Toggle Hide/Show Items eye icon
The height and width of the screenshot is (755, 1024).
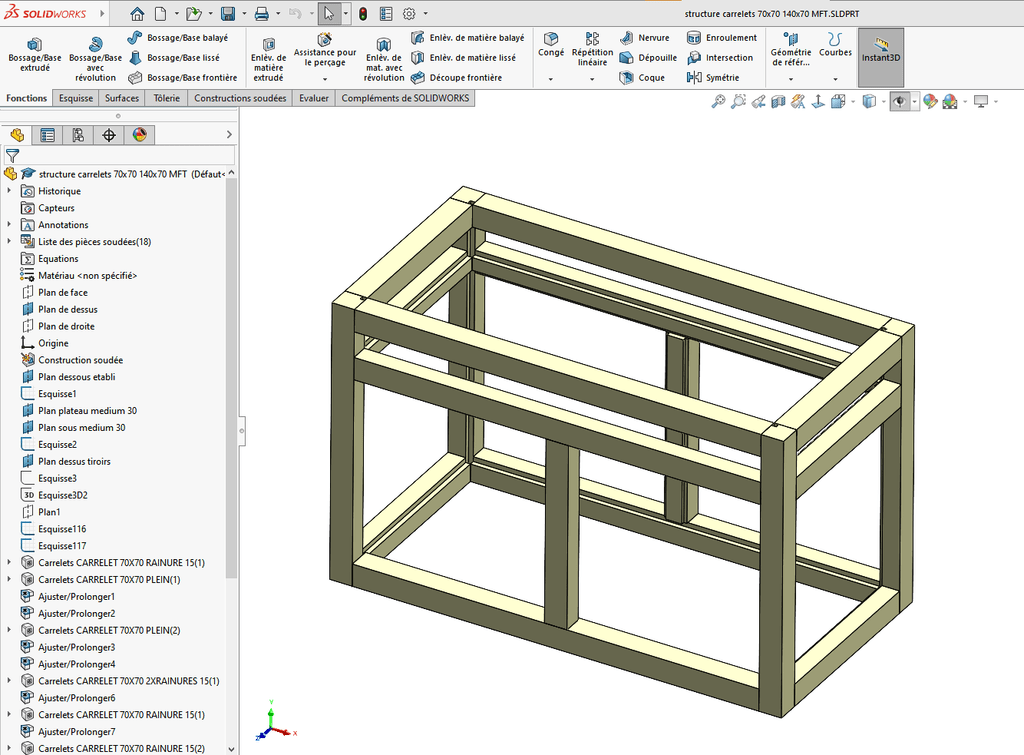point(900,101)
